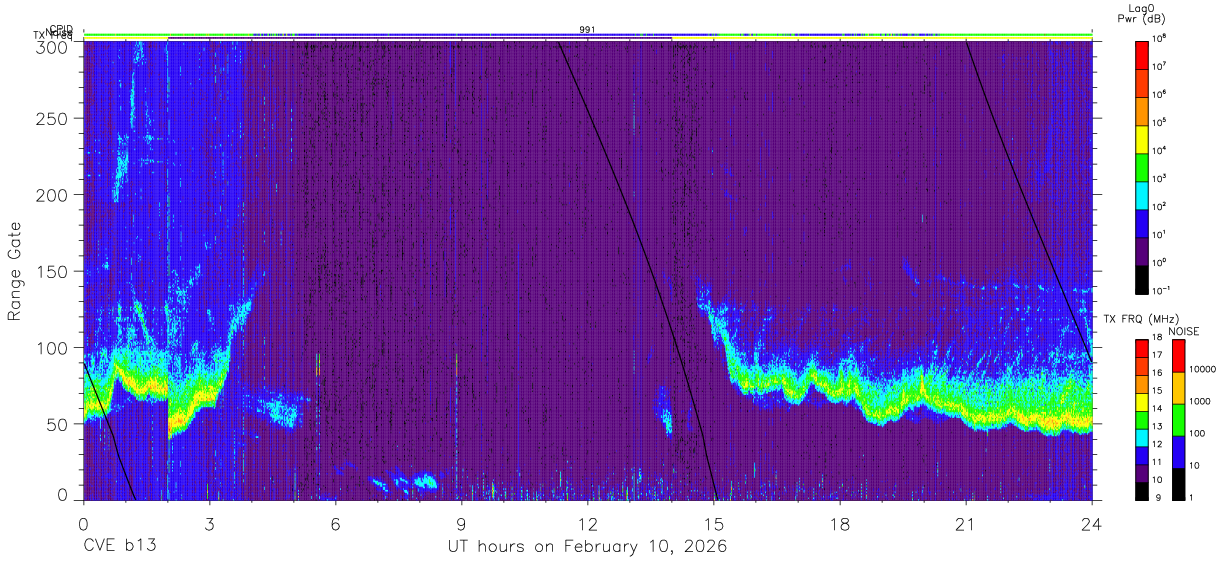Screen dimensions: 1228x567
Task: Click the green swatch of the NOISE colorbar
Action: pyautogui.click(x=1178, y=420)
